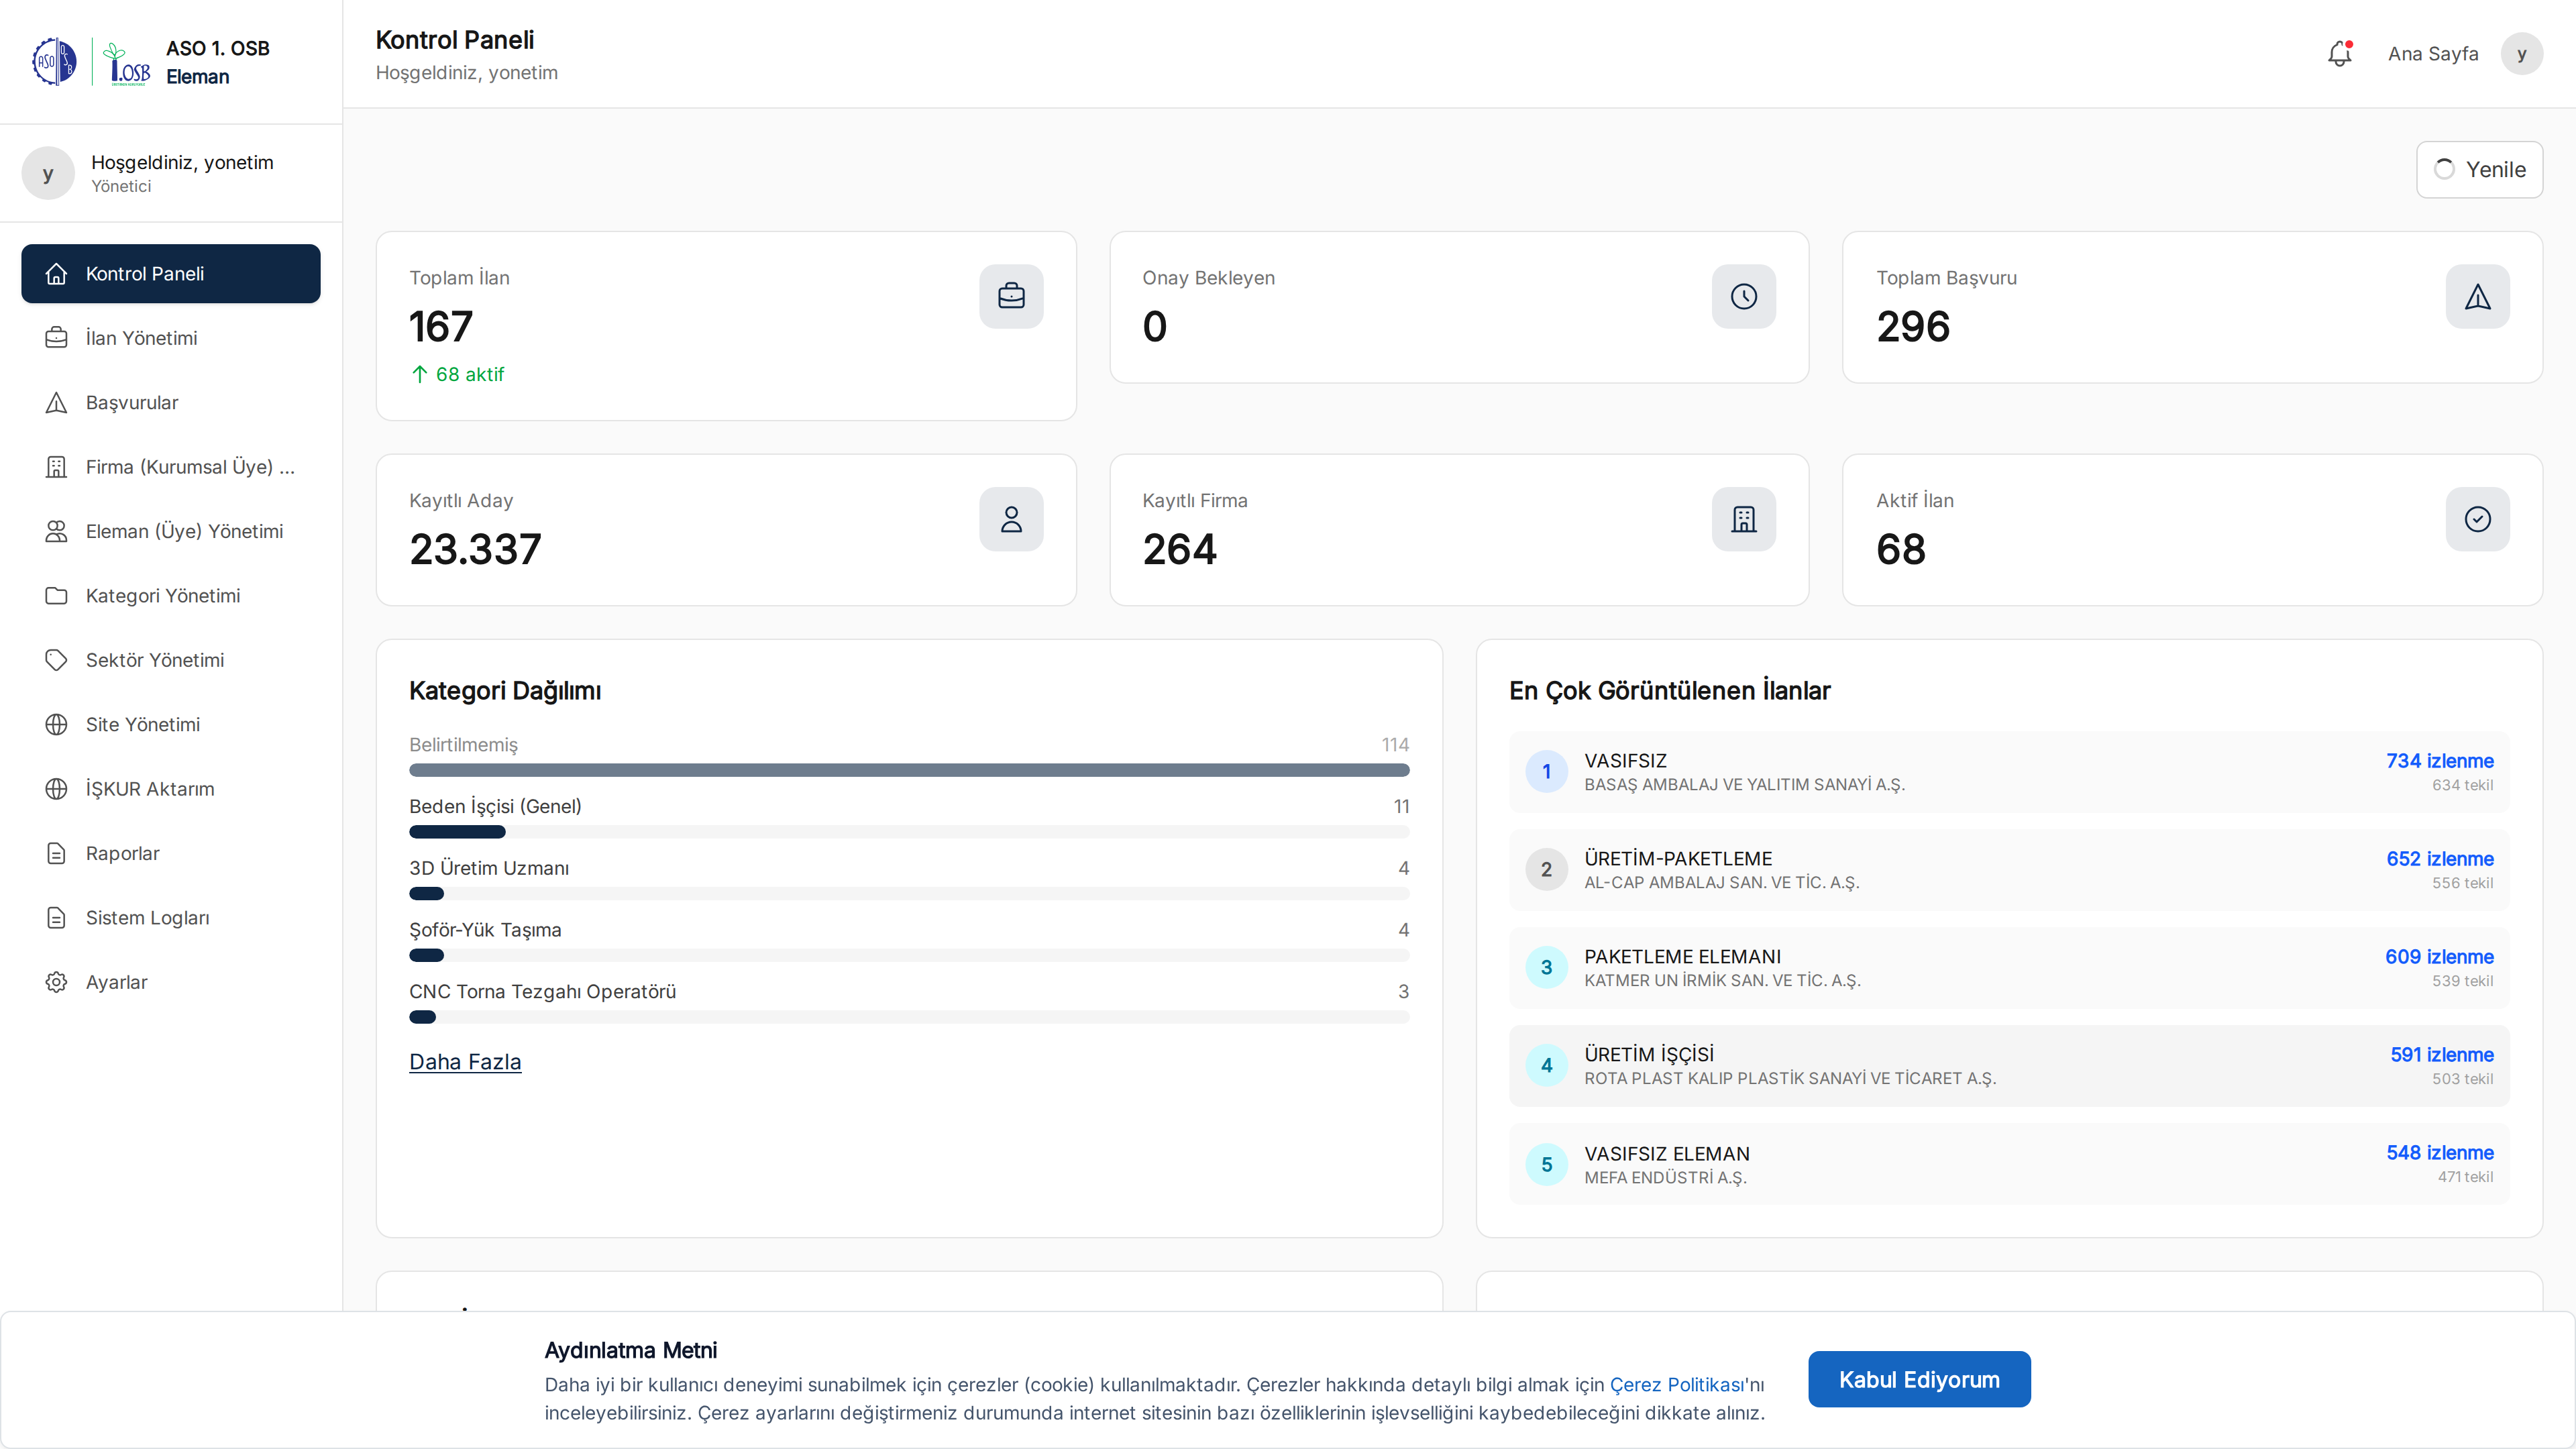
Task: Click the briefcase icon on Toplam İlan card
Action: pos(1011,296)
